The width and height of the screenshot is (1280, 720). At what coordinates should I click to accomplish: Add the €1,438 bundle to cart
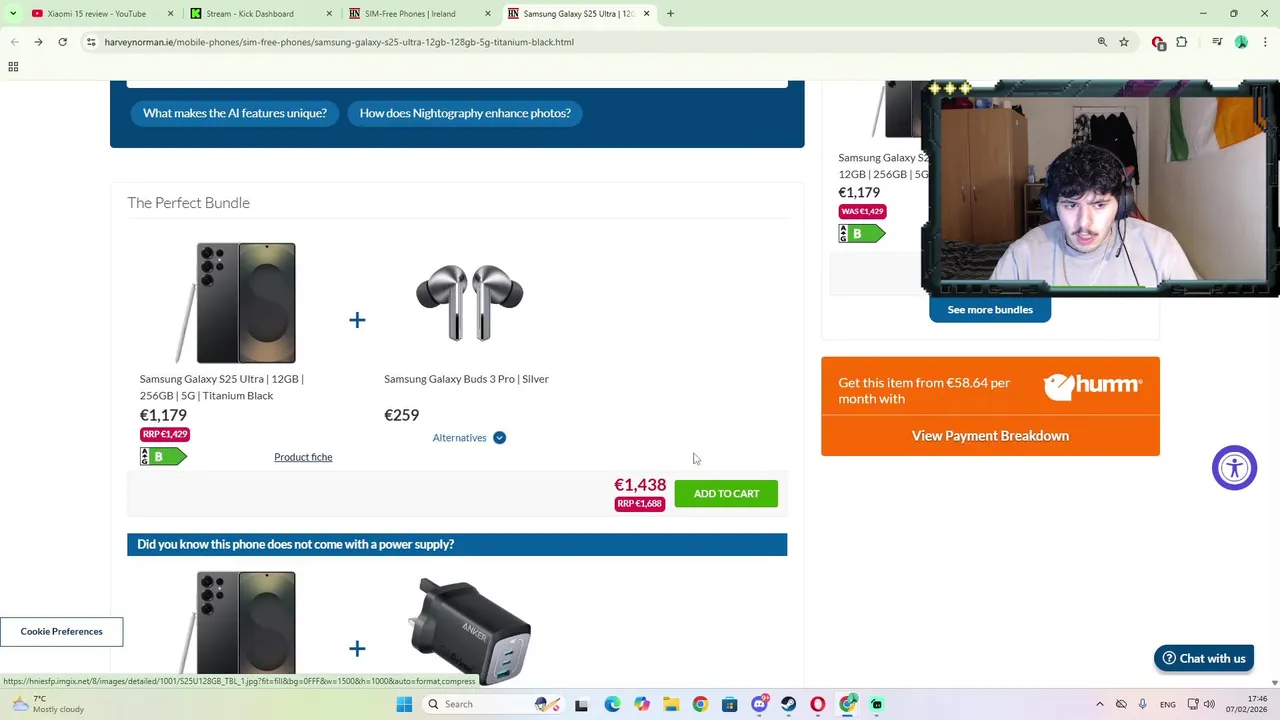(726, 494)
